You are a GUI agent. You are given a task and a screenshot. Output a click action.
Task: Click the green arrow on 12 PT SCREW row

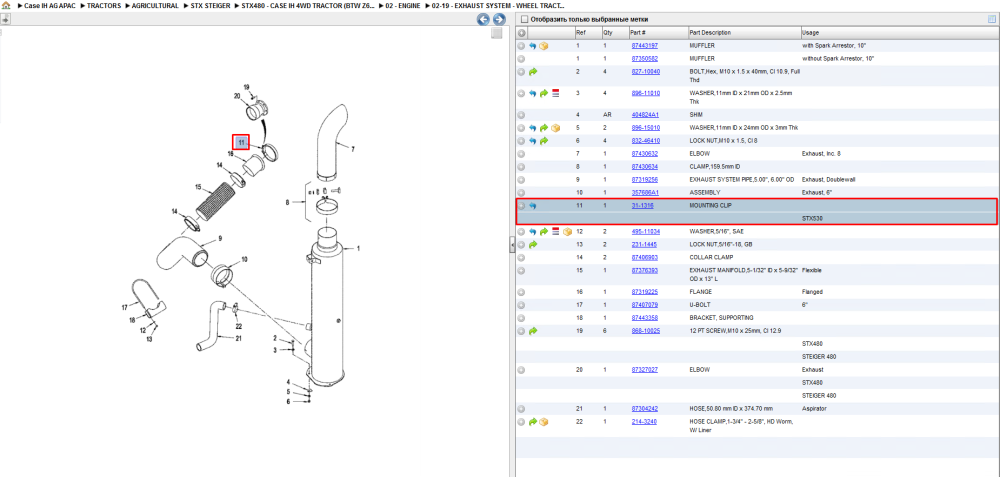pos(533,331)
